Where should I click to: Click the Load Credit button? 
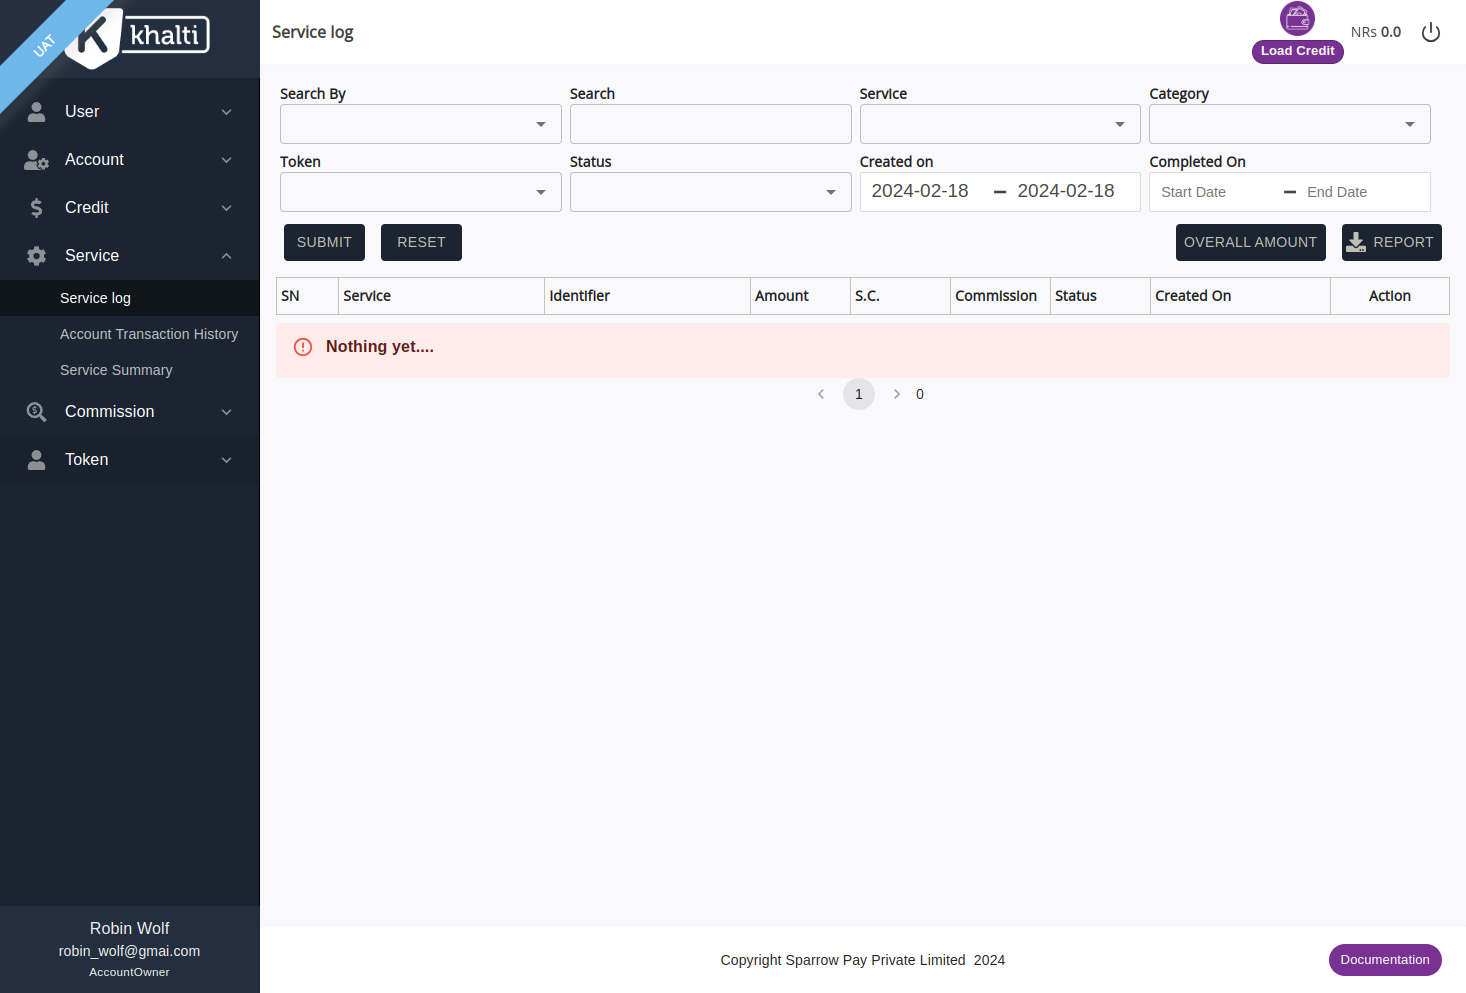pyautogui.click(x=1298, y=51)
